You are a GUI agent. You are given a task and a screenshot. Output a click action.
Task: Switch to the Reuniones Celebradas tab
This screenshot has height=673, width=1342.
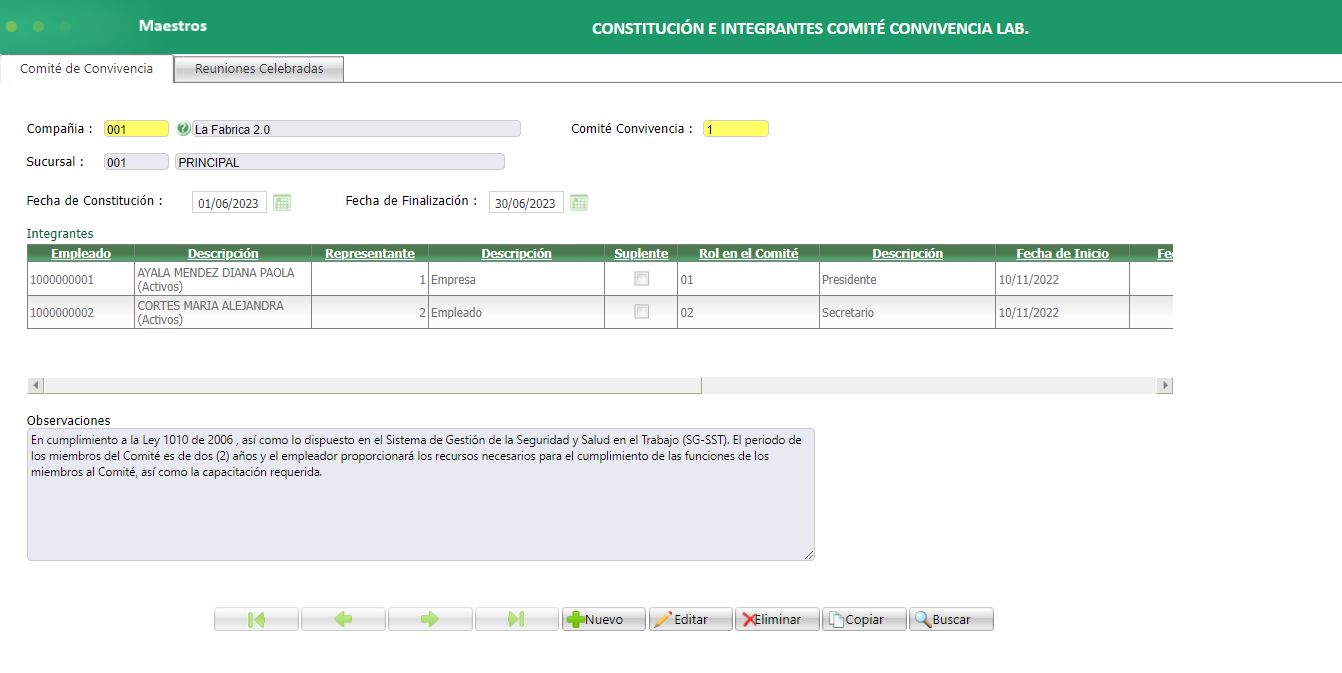tap(258, 69)
